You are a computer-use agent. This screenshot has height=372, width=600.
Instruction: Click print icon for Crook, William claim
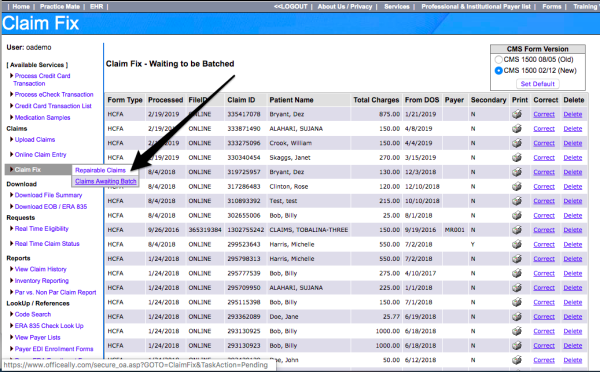pos(517,143)
